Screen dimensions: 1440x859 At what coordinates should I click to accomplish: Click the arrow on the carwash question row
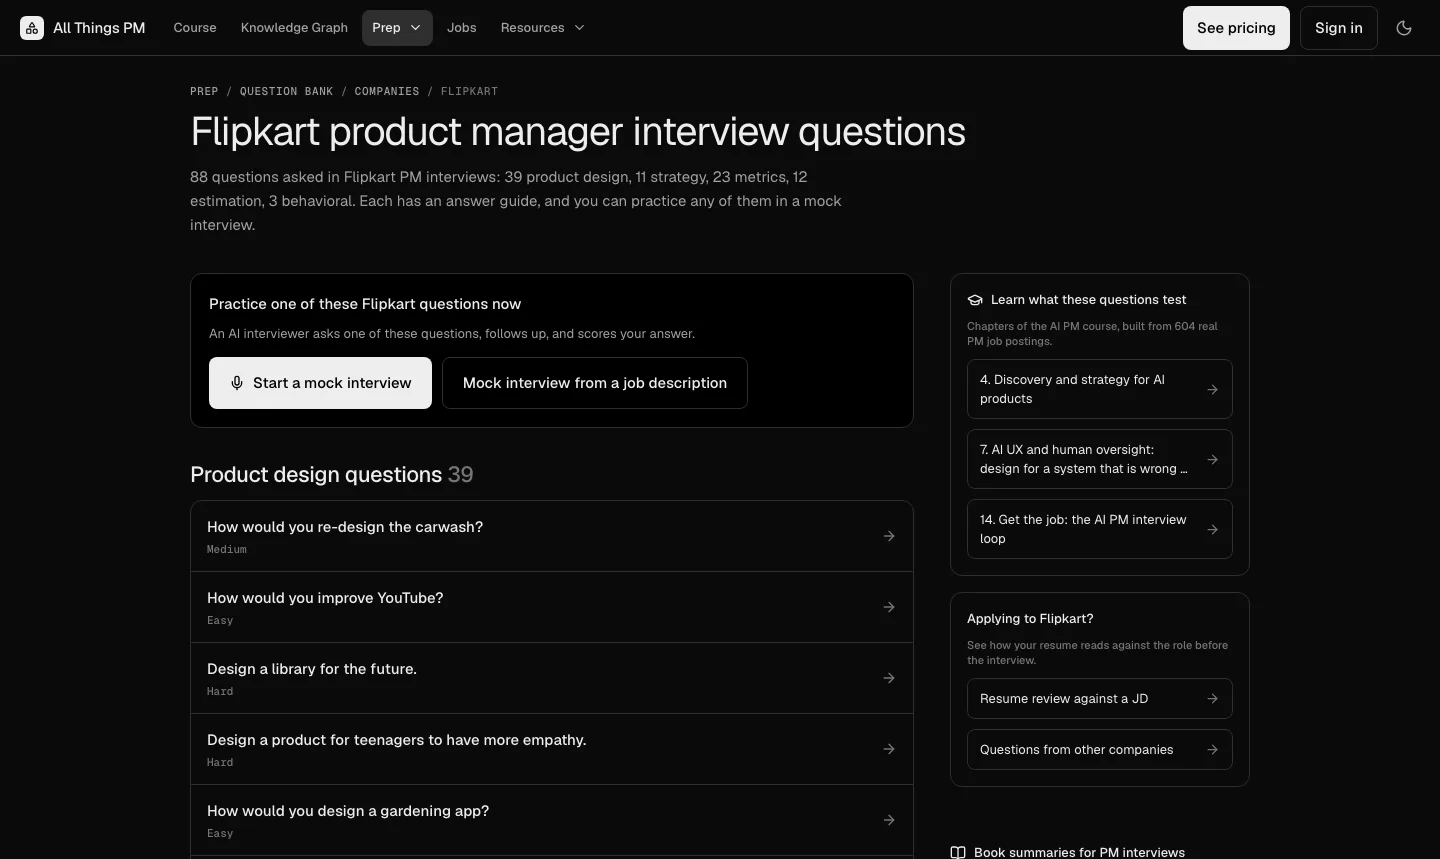[x=889, y=536]
